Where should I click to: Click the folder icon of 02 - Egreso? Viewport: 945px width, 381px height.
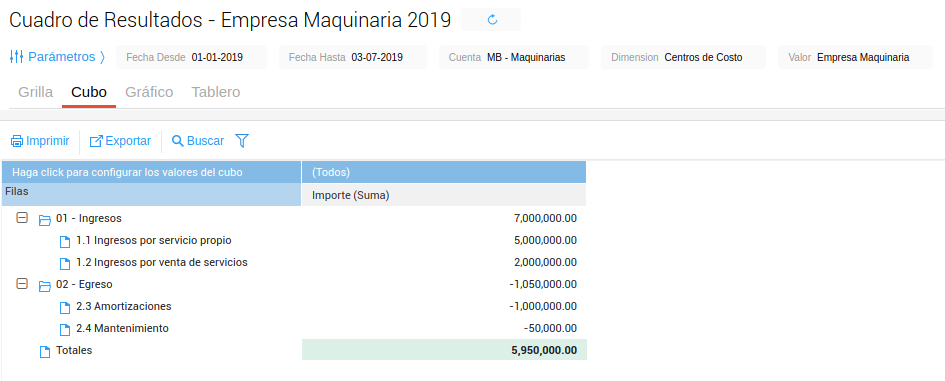pyautogui.click(x=44, y=285)
